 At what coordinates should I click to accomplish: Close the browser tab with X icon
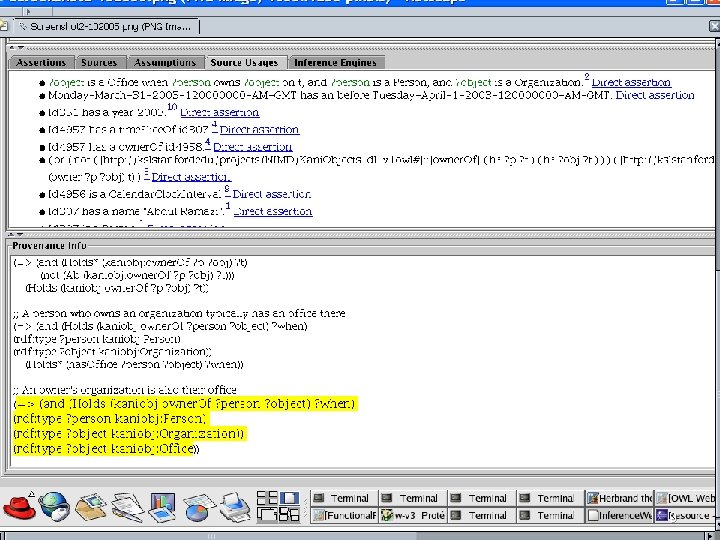pos(714,27)
